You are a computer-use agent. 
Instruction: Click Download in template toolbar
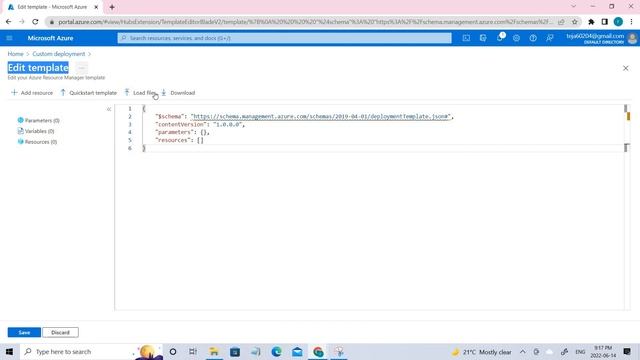point(178,93)
